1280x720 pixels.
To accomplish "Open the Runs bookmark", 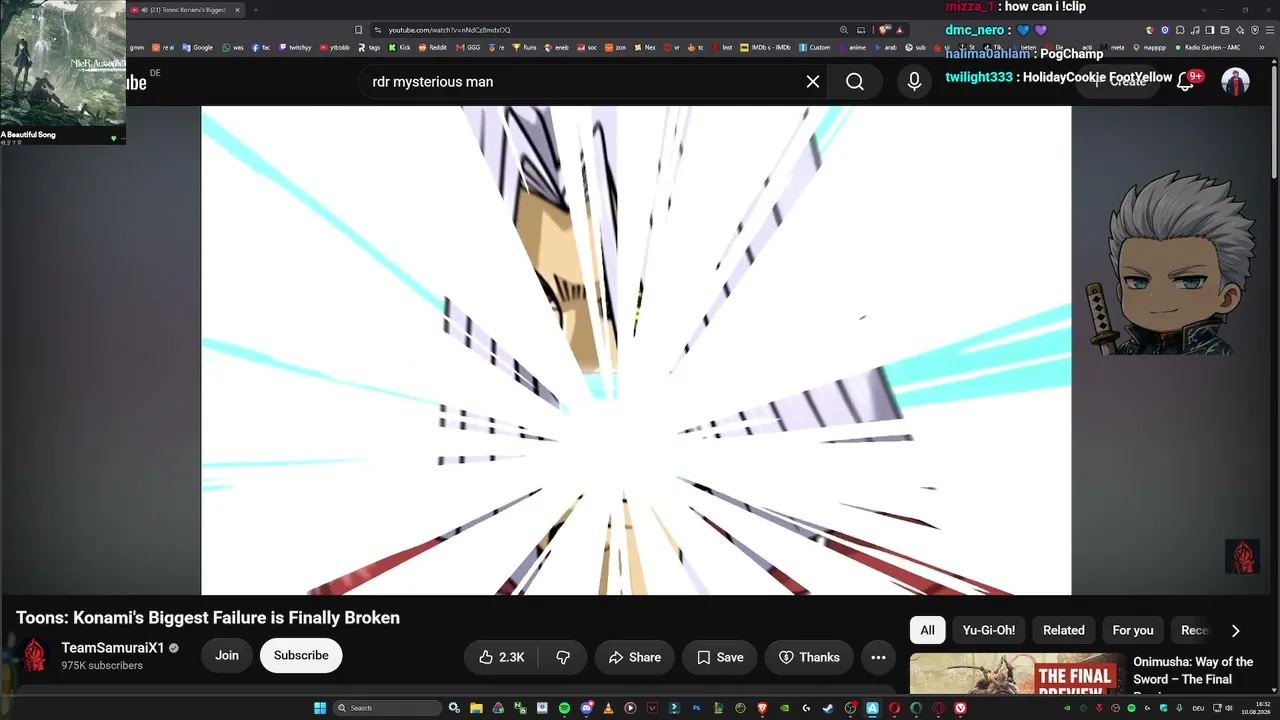I will (525, 47).
